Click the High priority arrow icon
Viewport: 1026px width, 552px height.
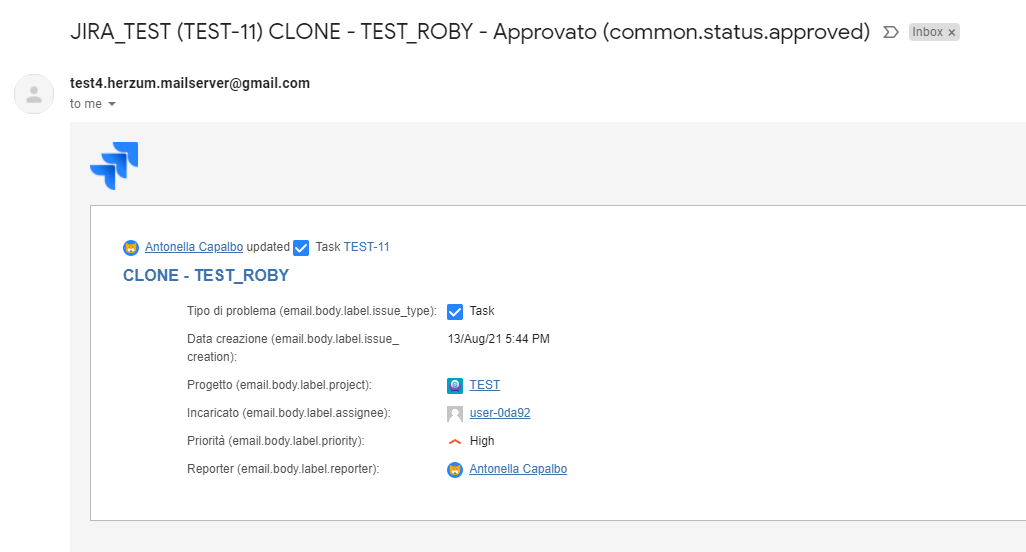[455, 441]
